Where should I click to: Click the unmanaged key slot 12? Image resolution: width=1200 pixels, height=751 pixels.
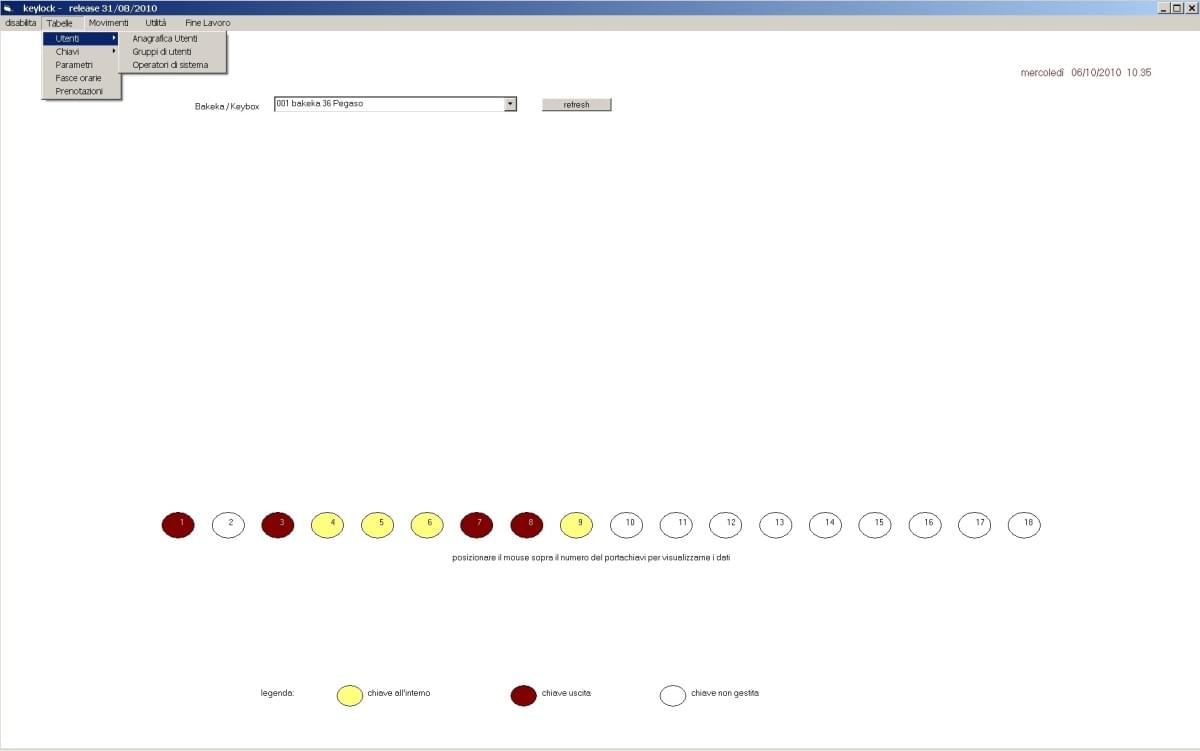coord(726,525)
